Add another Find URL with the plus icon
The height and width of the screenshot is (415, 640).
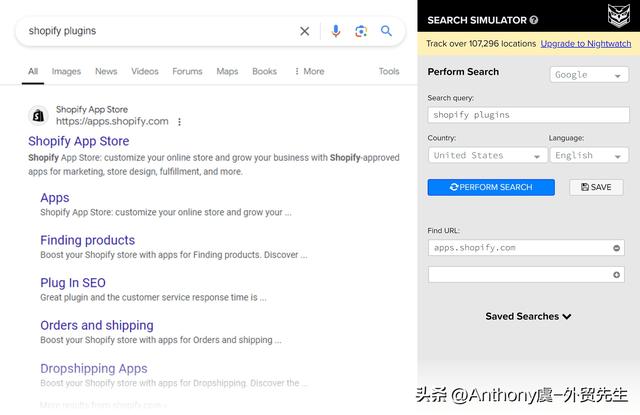click(616, 275)
